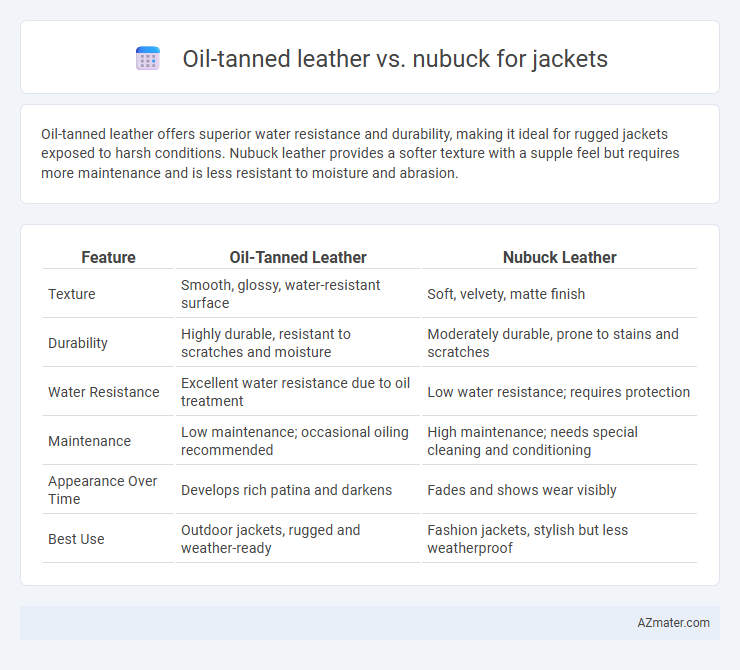Click the 'Durability' row label

point(78,343)
